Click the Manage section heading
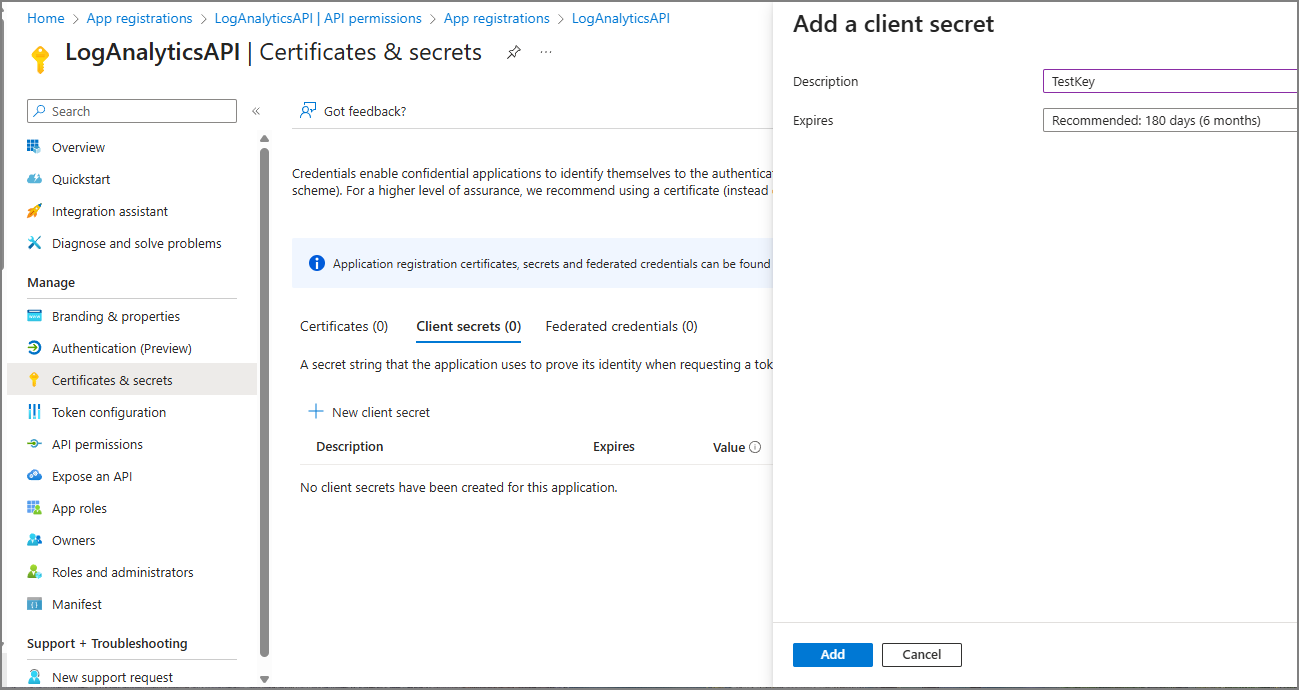 (x=51, y=283)
